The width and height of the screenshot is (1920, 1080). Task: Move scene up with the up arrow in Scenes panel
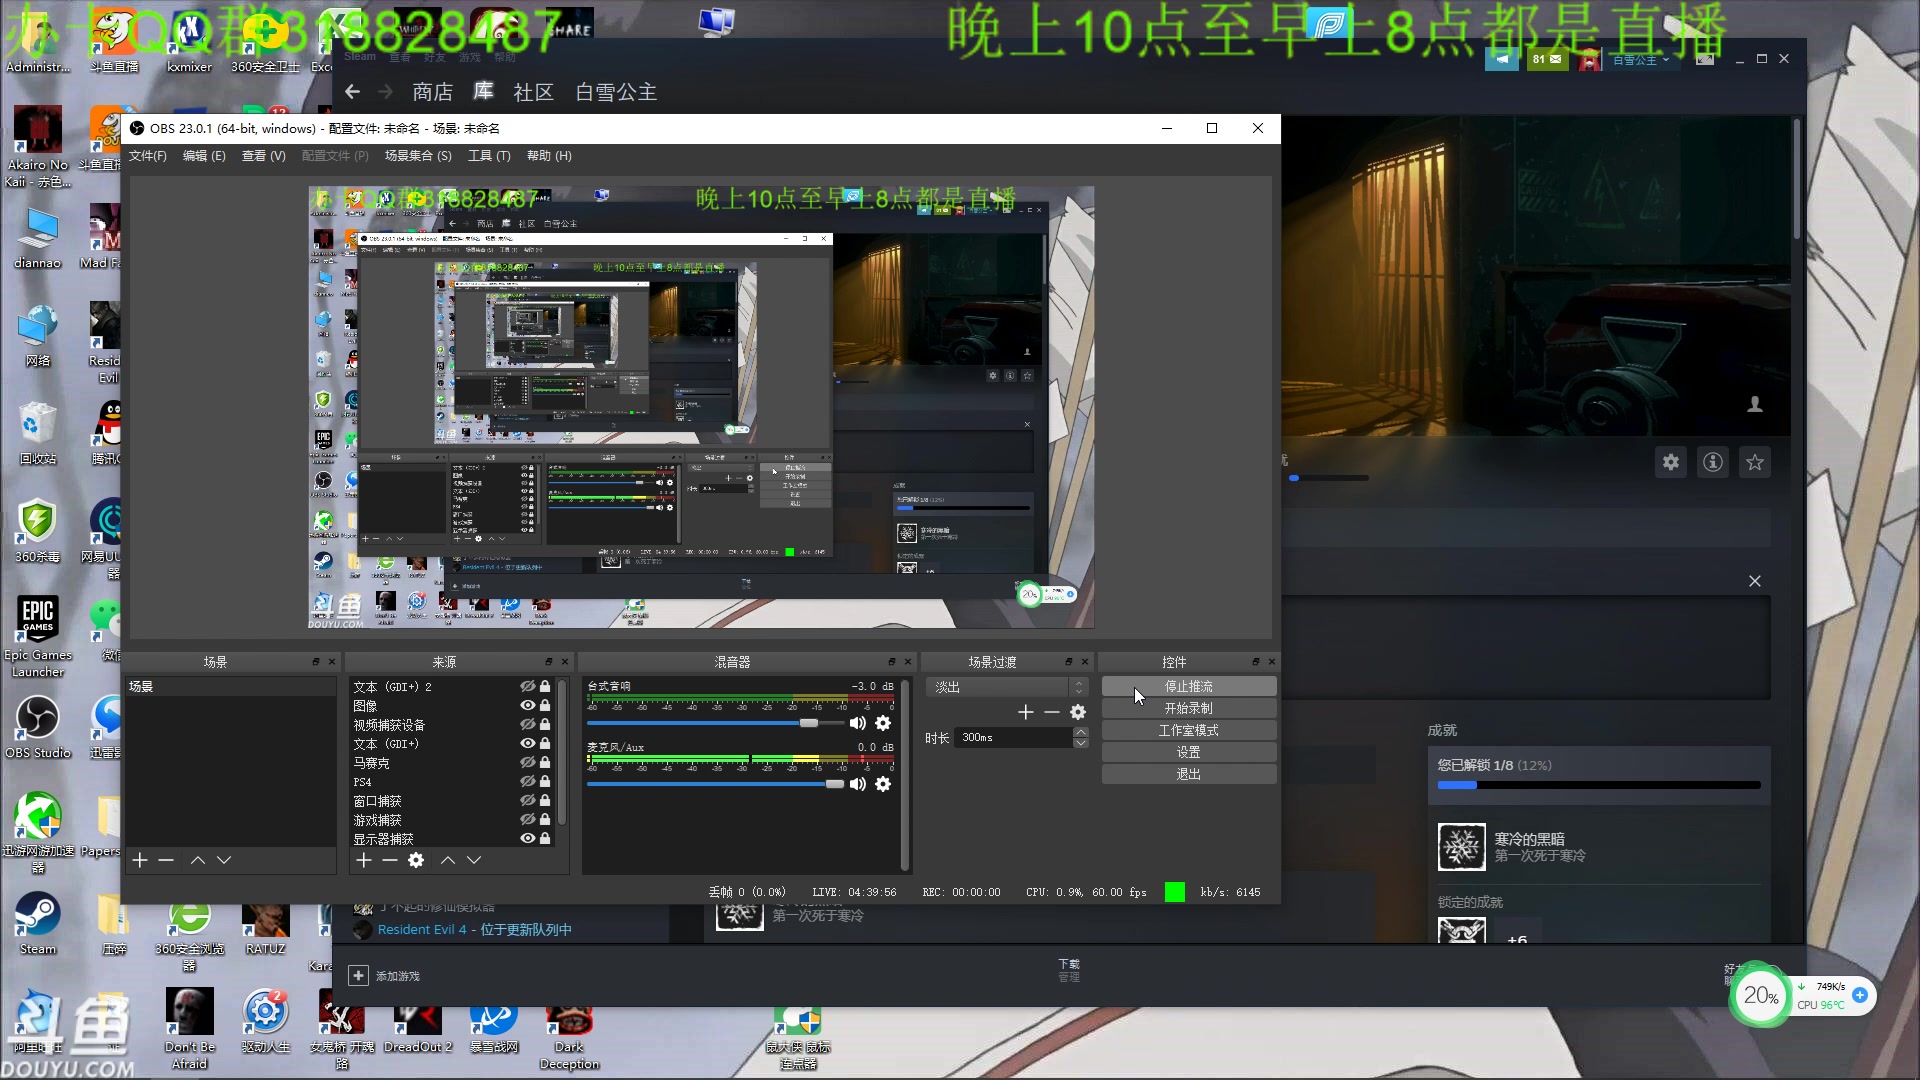(198, 860)
